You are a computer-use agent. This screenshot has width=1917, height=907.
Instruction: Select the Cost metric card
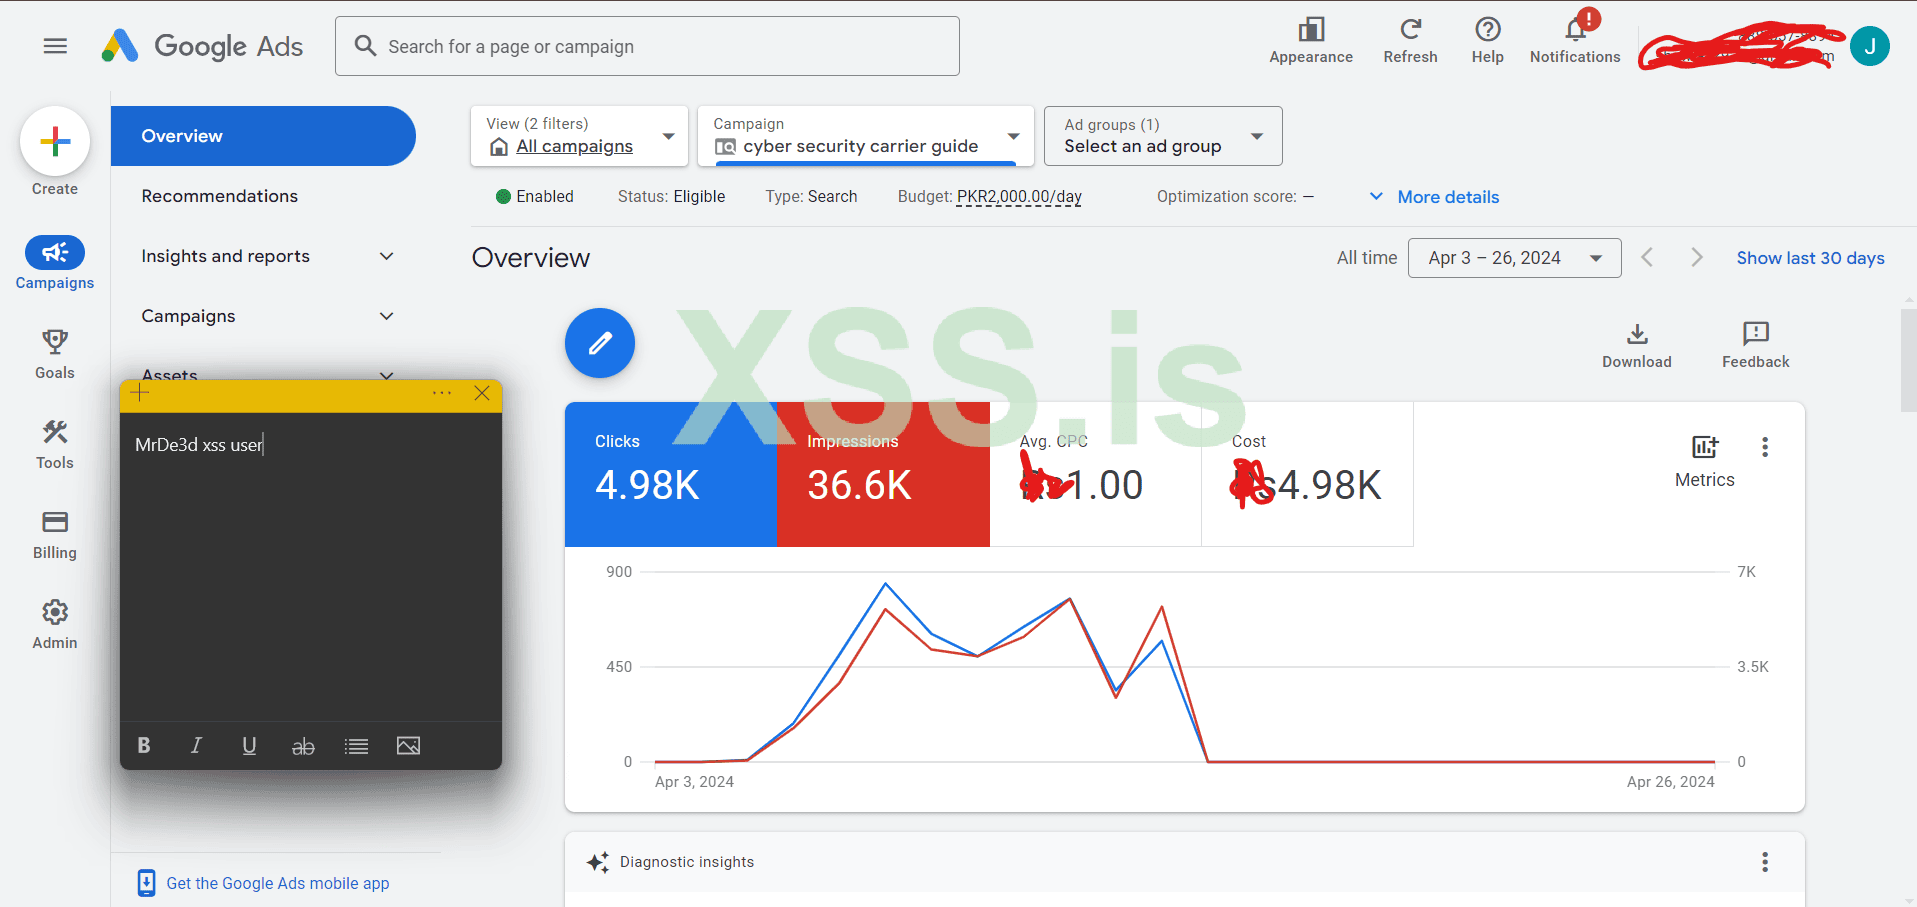1307,474
